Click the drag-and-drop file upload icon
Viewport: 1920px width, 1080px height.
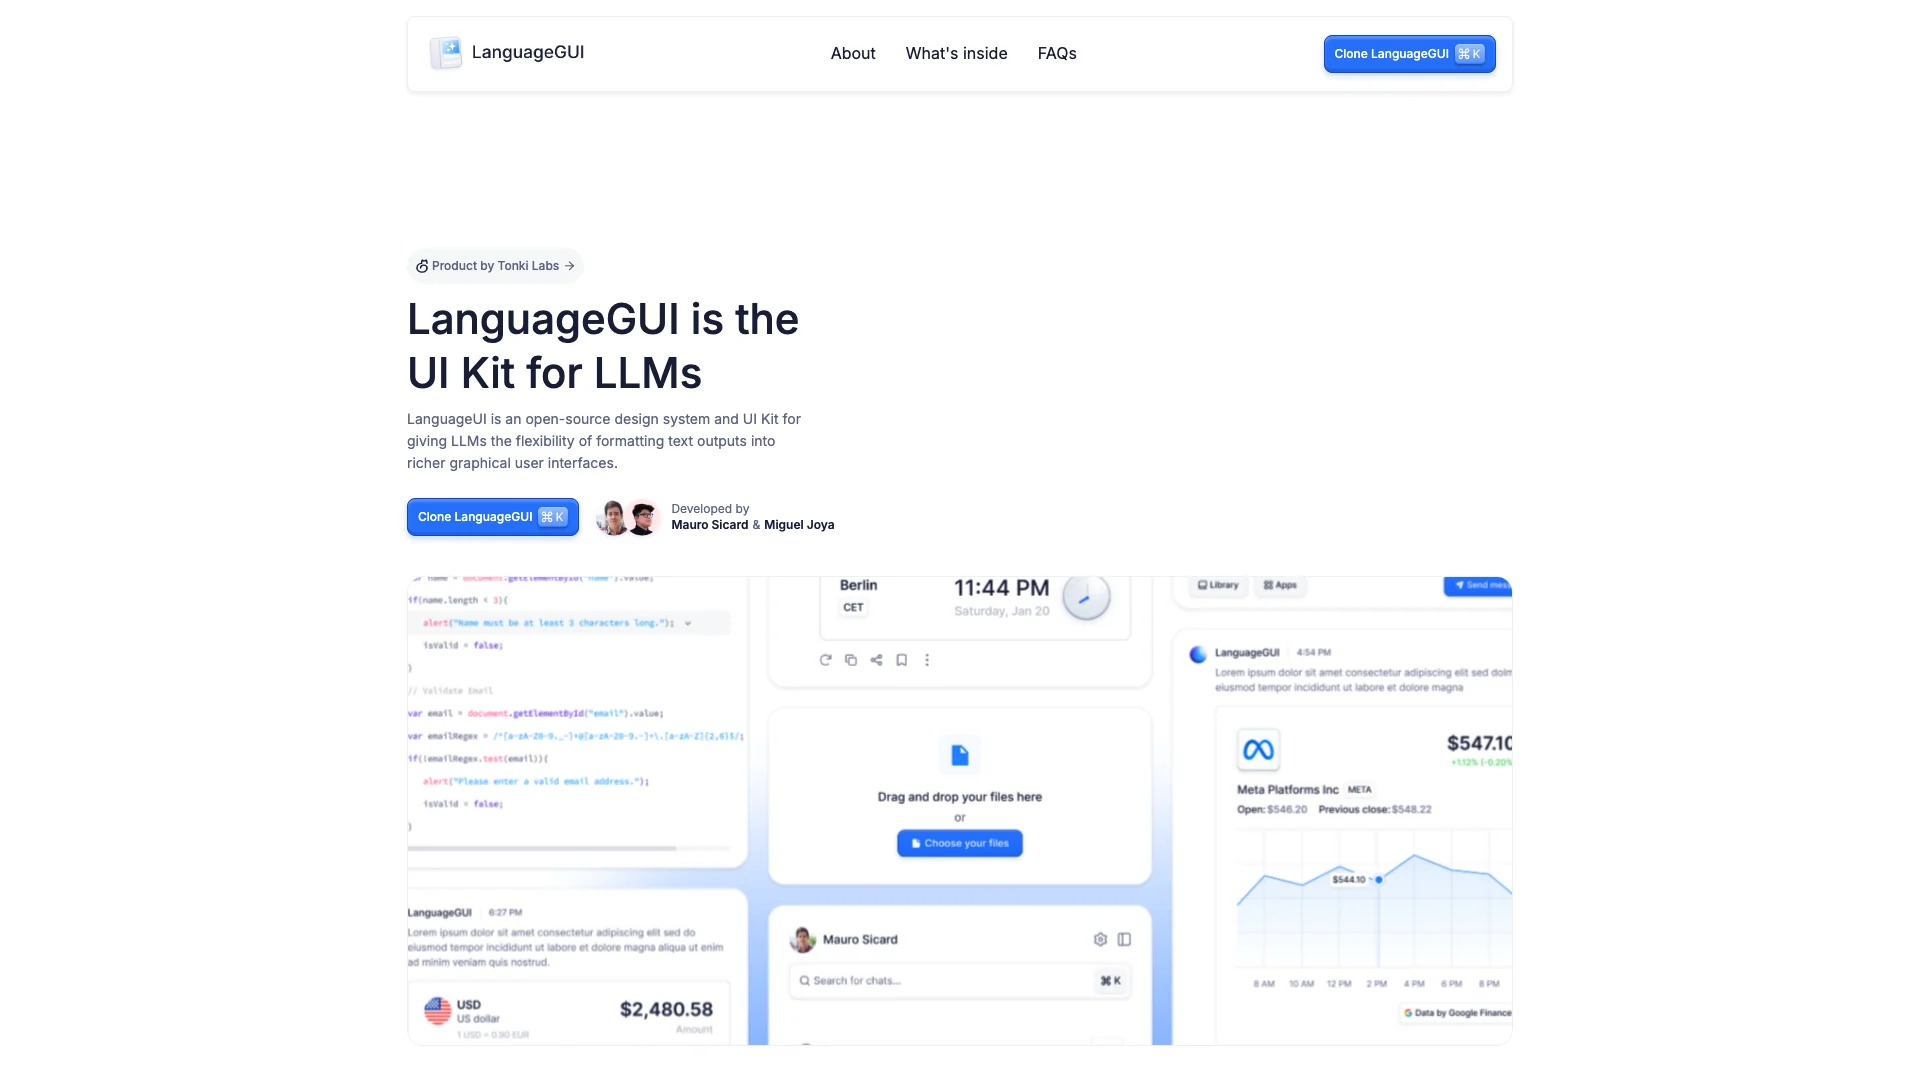[960, 754]
